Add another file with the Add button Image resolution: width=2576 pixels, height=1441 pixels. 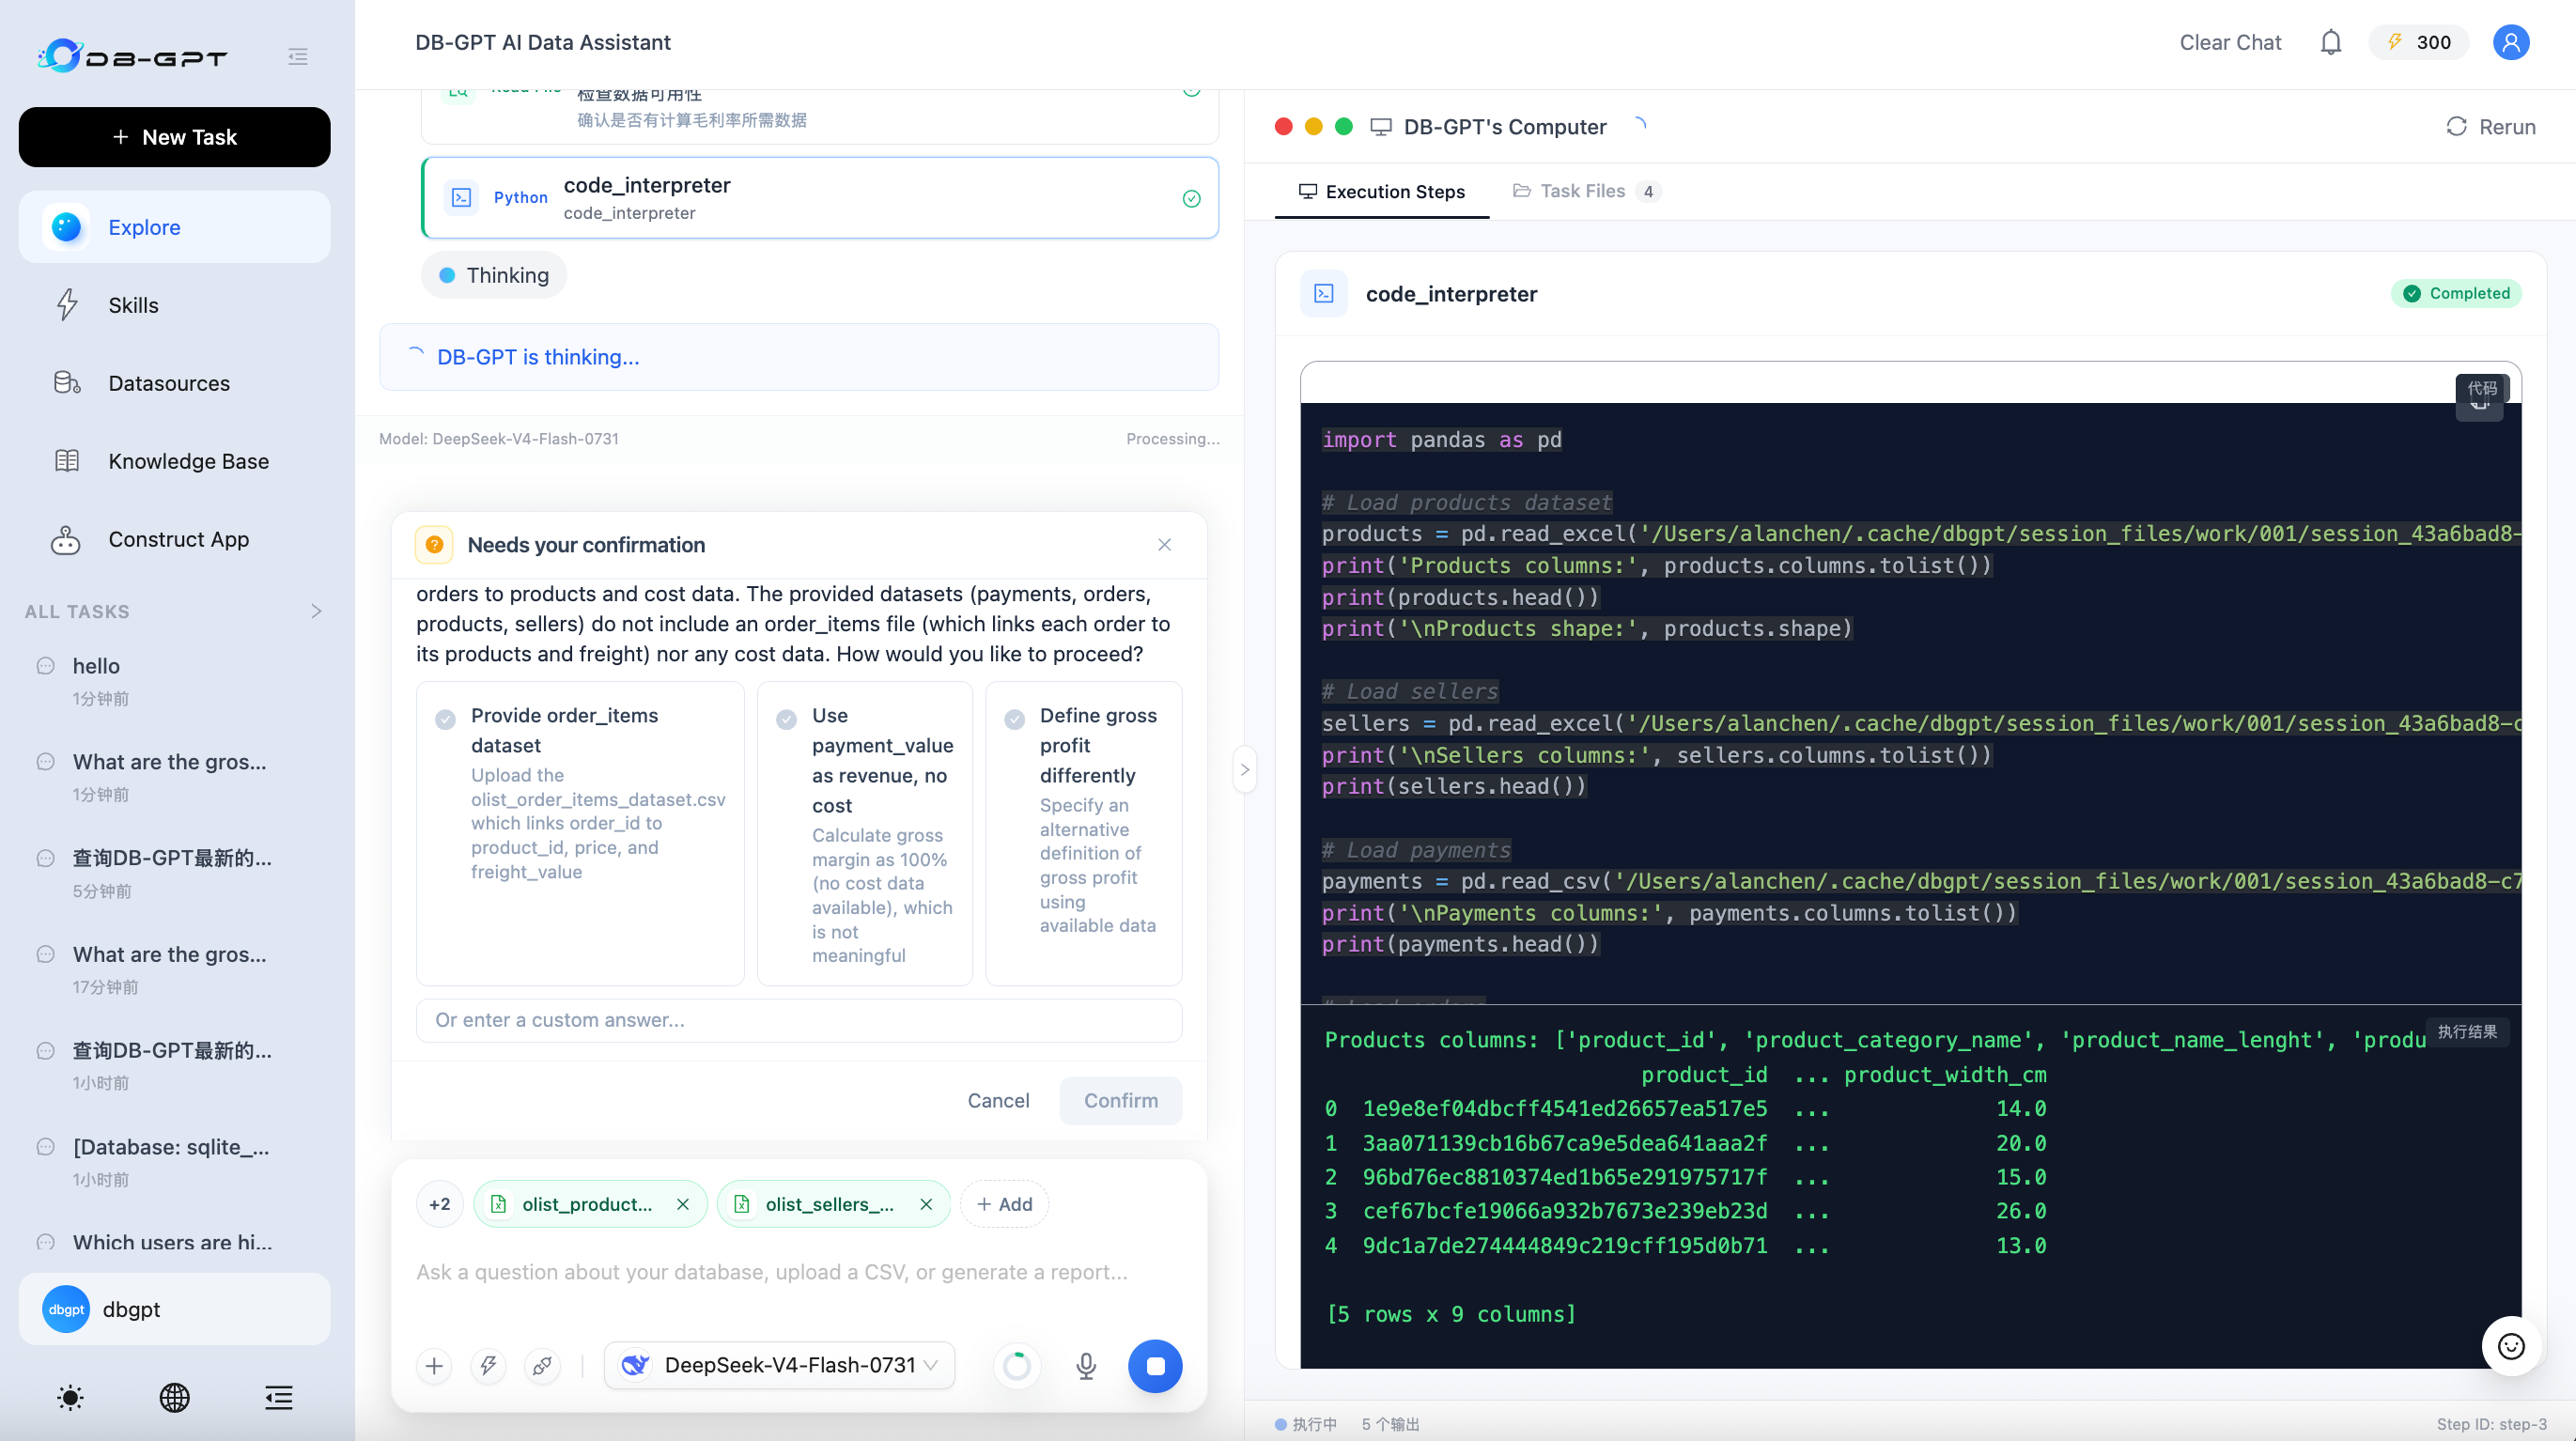[1004, 1204]
